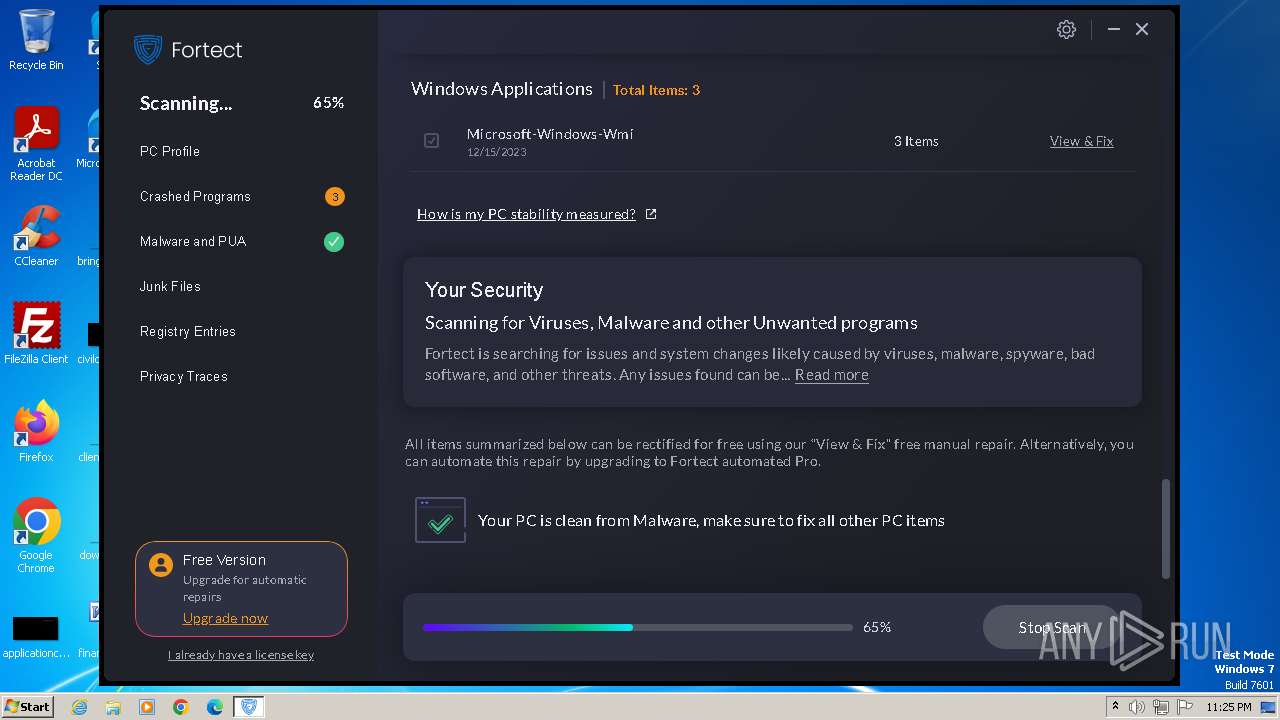Click external link icon beside PC stability question
1280x720 pixels.
point(651,214)
